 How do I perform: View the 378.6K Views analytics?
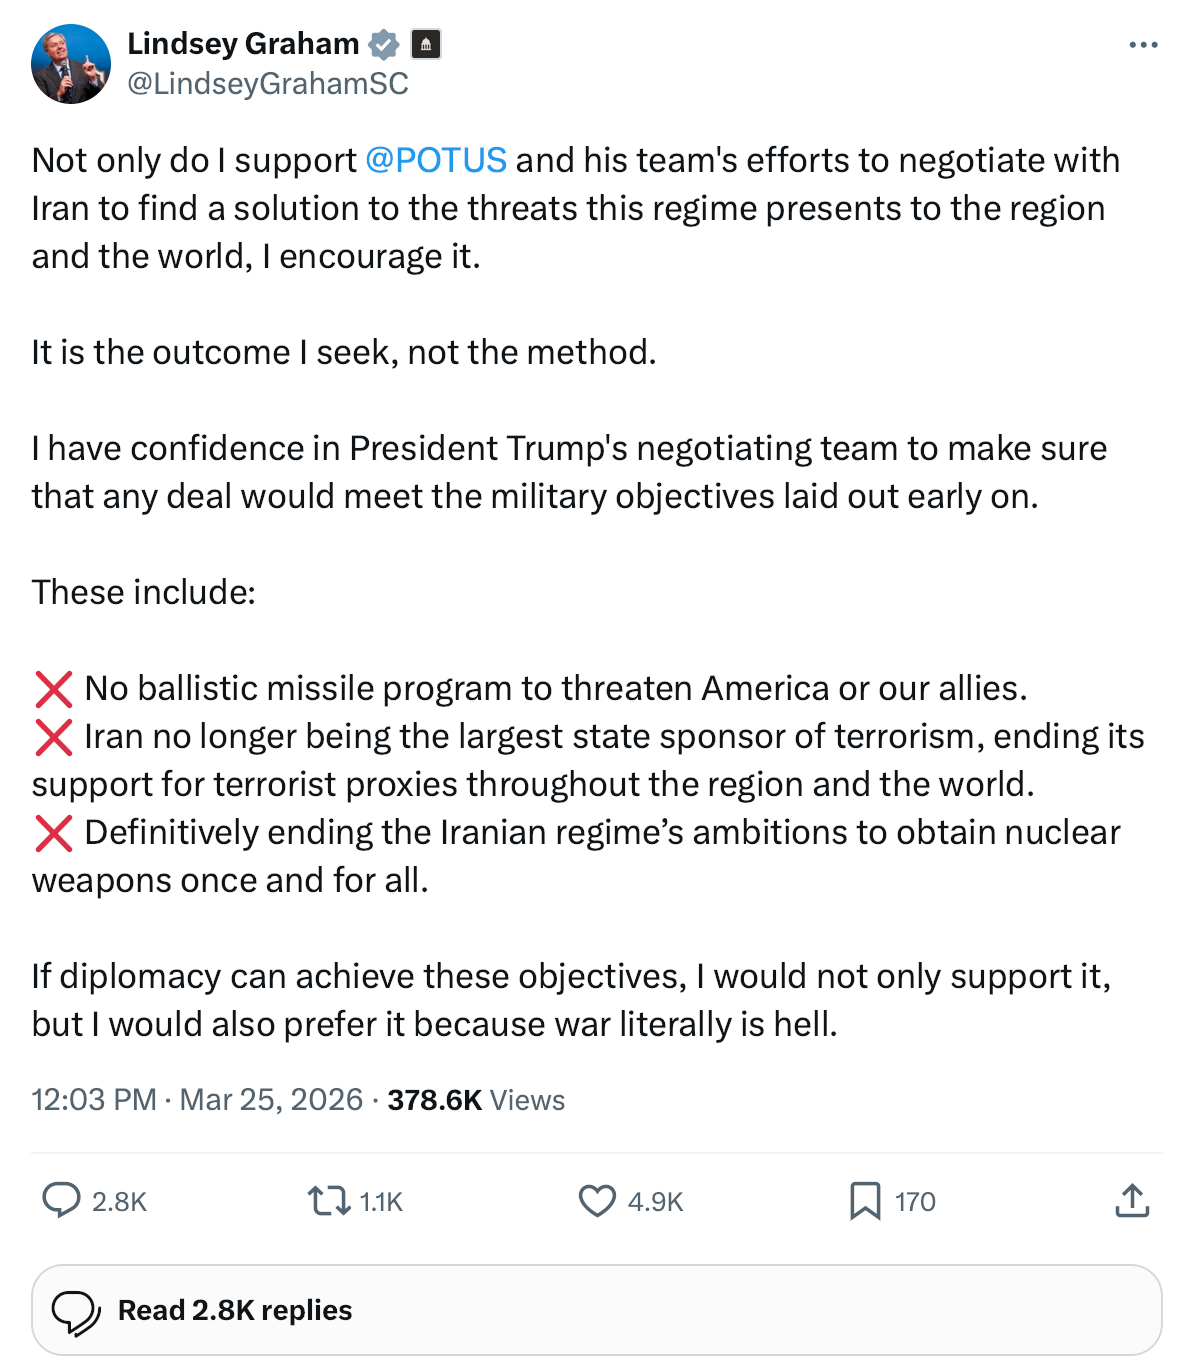tap(476, 1100)
